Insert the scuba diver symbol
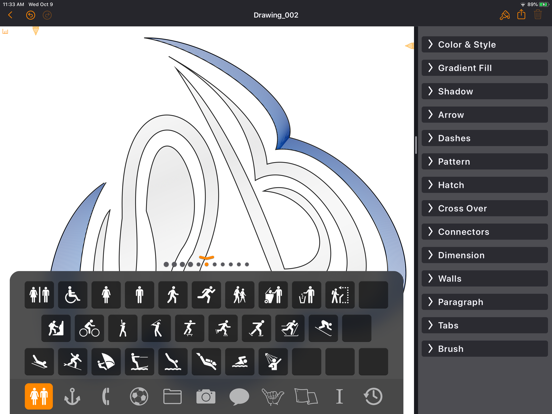 [206, 362]
